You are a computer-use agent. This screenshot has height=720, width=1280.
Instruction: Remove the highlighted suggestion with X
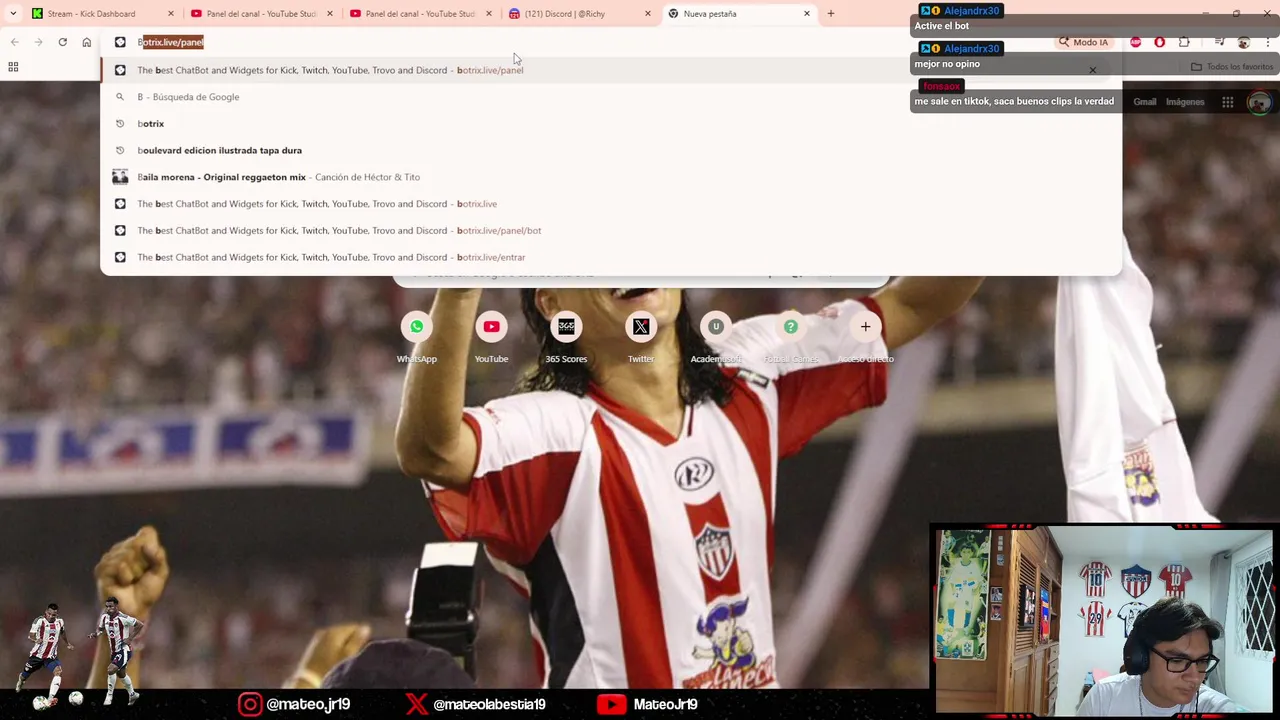(x=1092, y=70)
